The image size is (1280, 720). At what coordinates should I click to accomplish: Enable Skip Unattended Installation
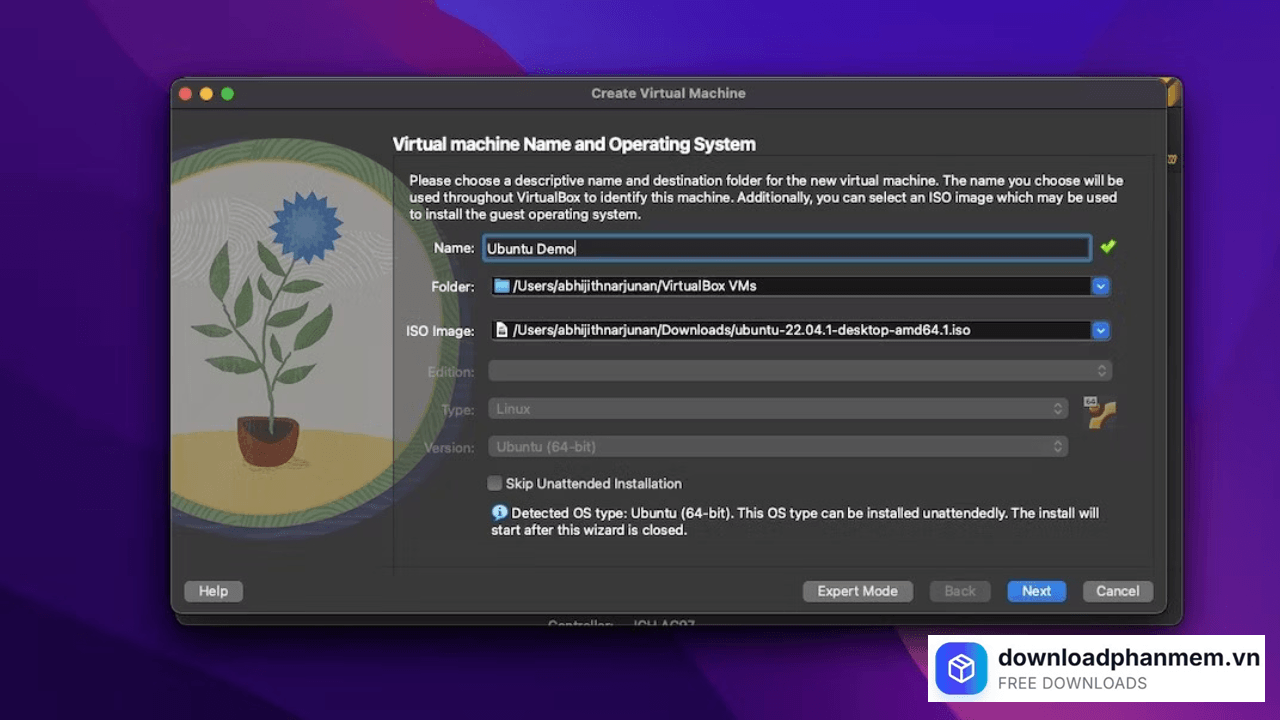pyautogui.click(x=494, y=483)
